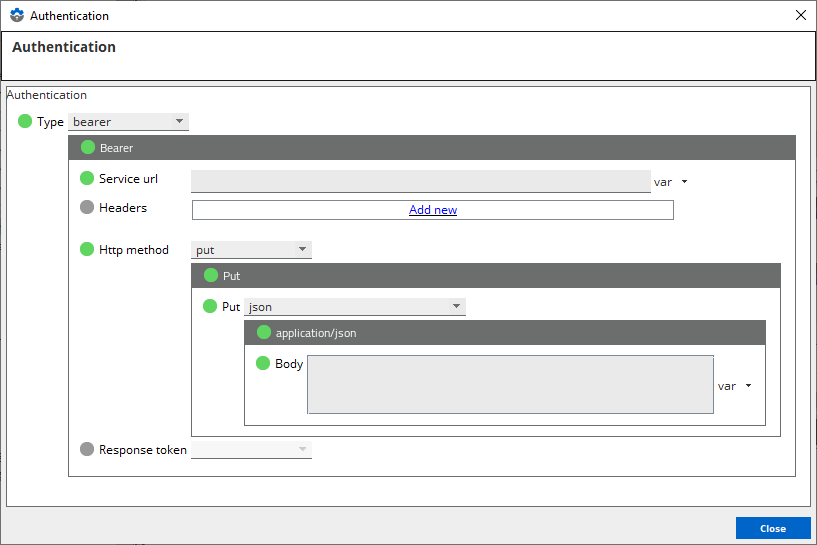Toggle the green circle next to Service url

coord(87,179)
